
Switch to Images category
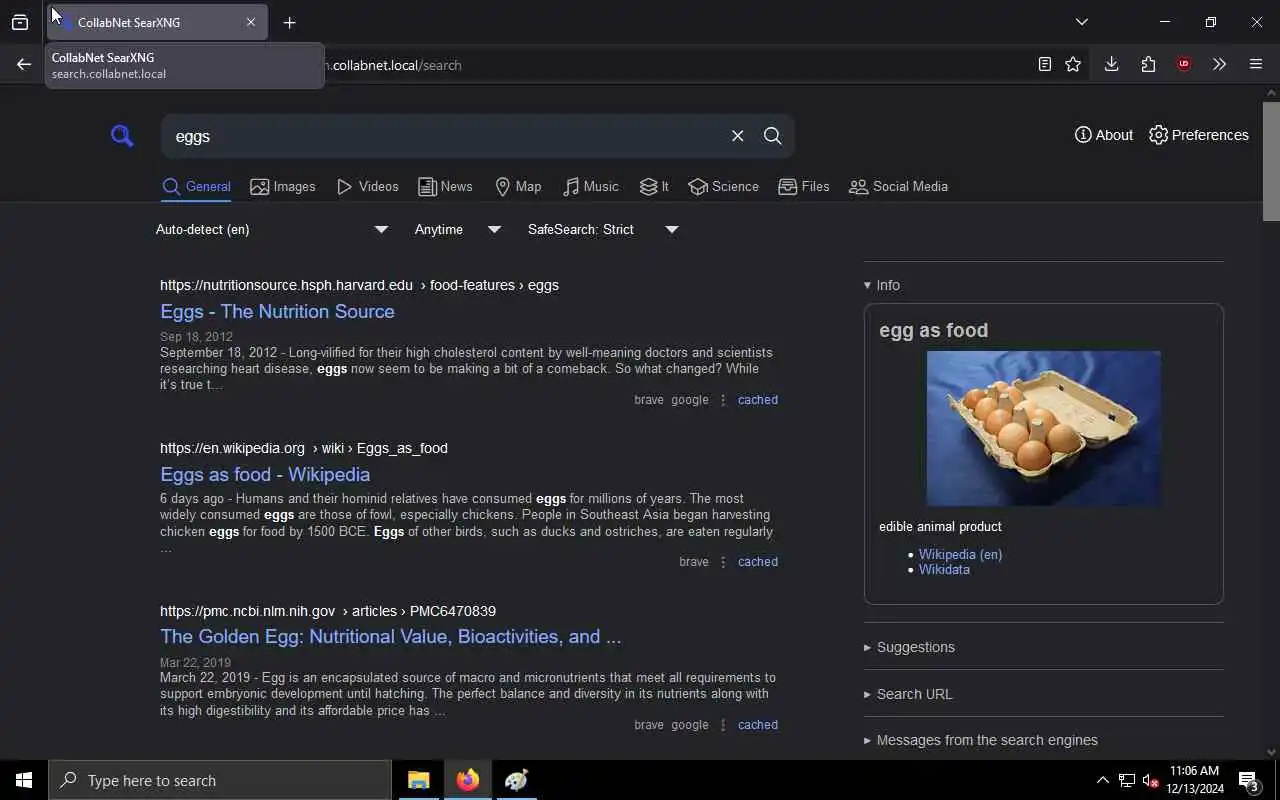(283, 187)
